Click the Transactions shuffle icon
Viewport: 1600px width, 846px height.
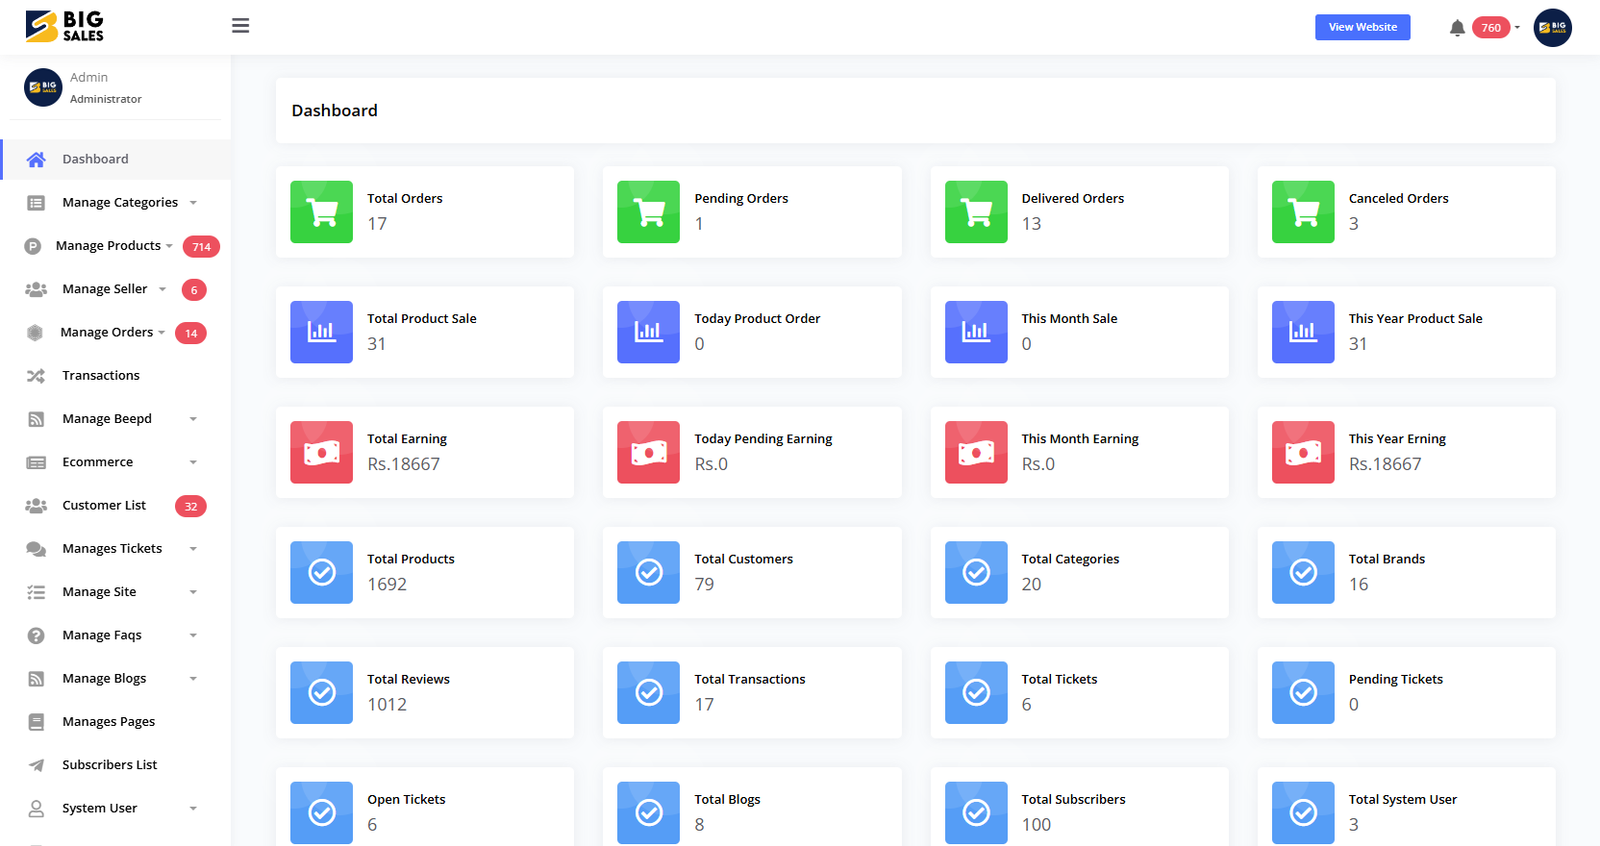[x=36, y=376]
